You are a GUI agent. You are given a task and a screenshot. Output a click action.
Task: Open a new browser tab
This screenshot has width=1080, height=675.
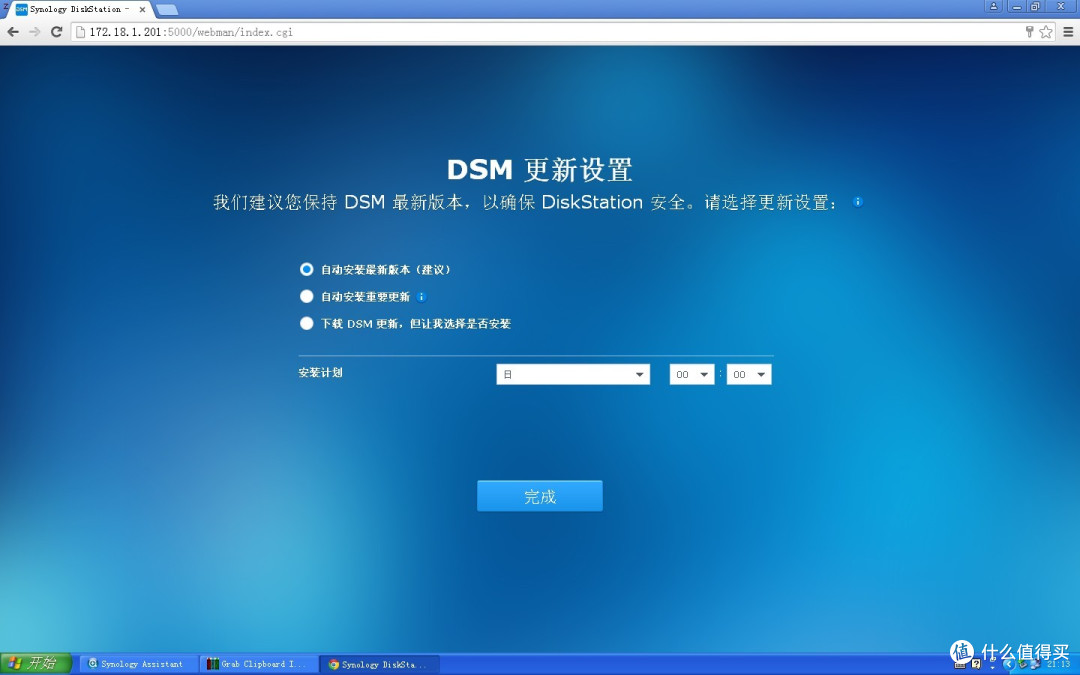[x=167, y=10]
